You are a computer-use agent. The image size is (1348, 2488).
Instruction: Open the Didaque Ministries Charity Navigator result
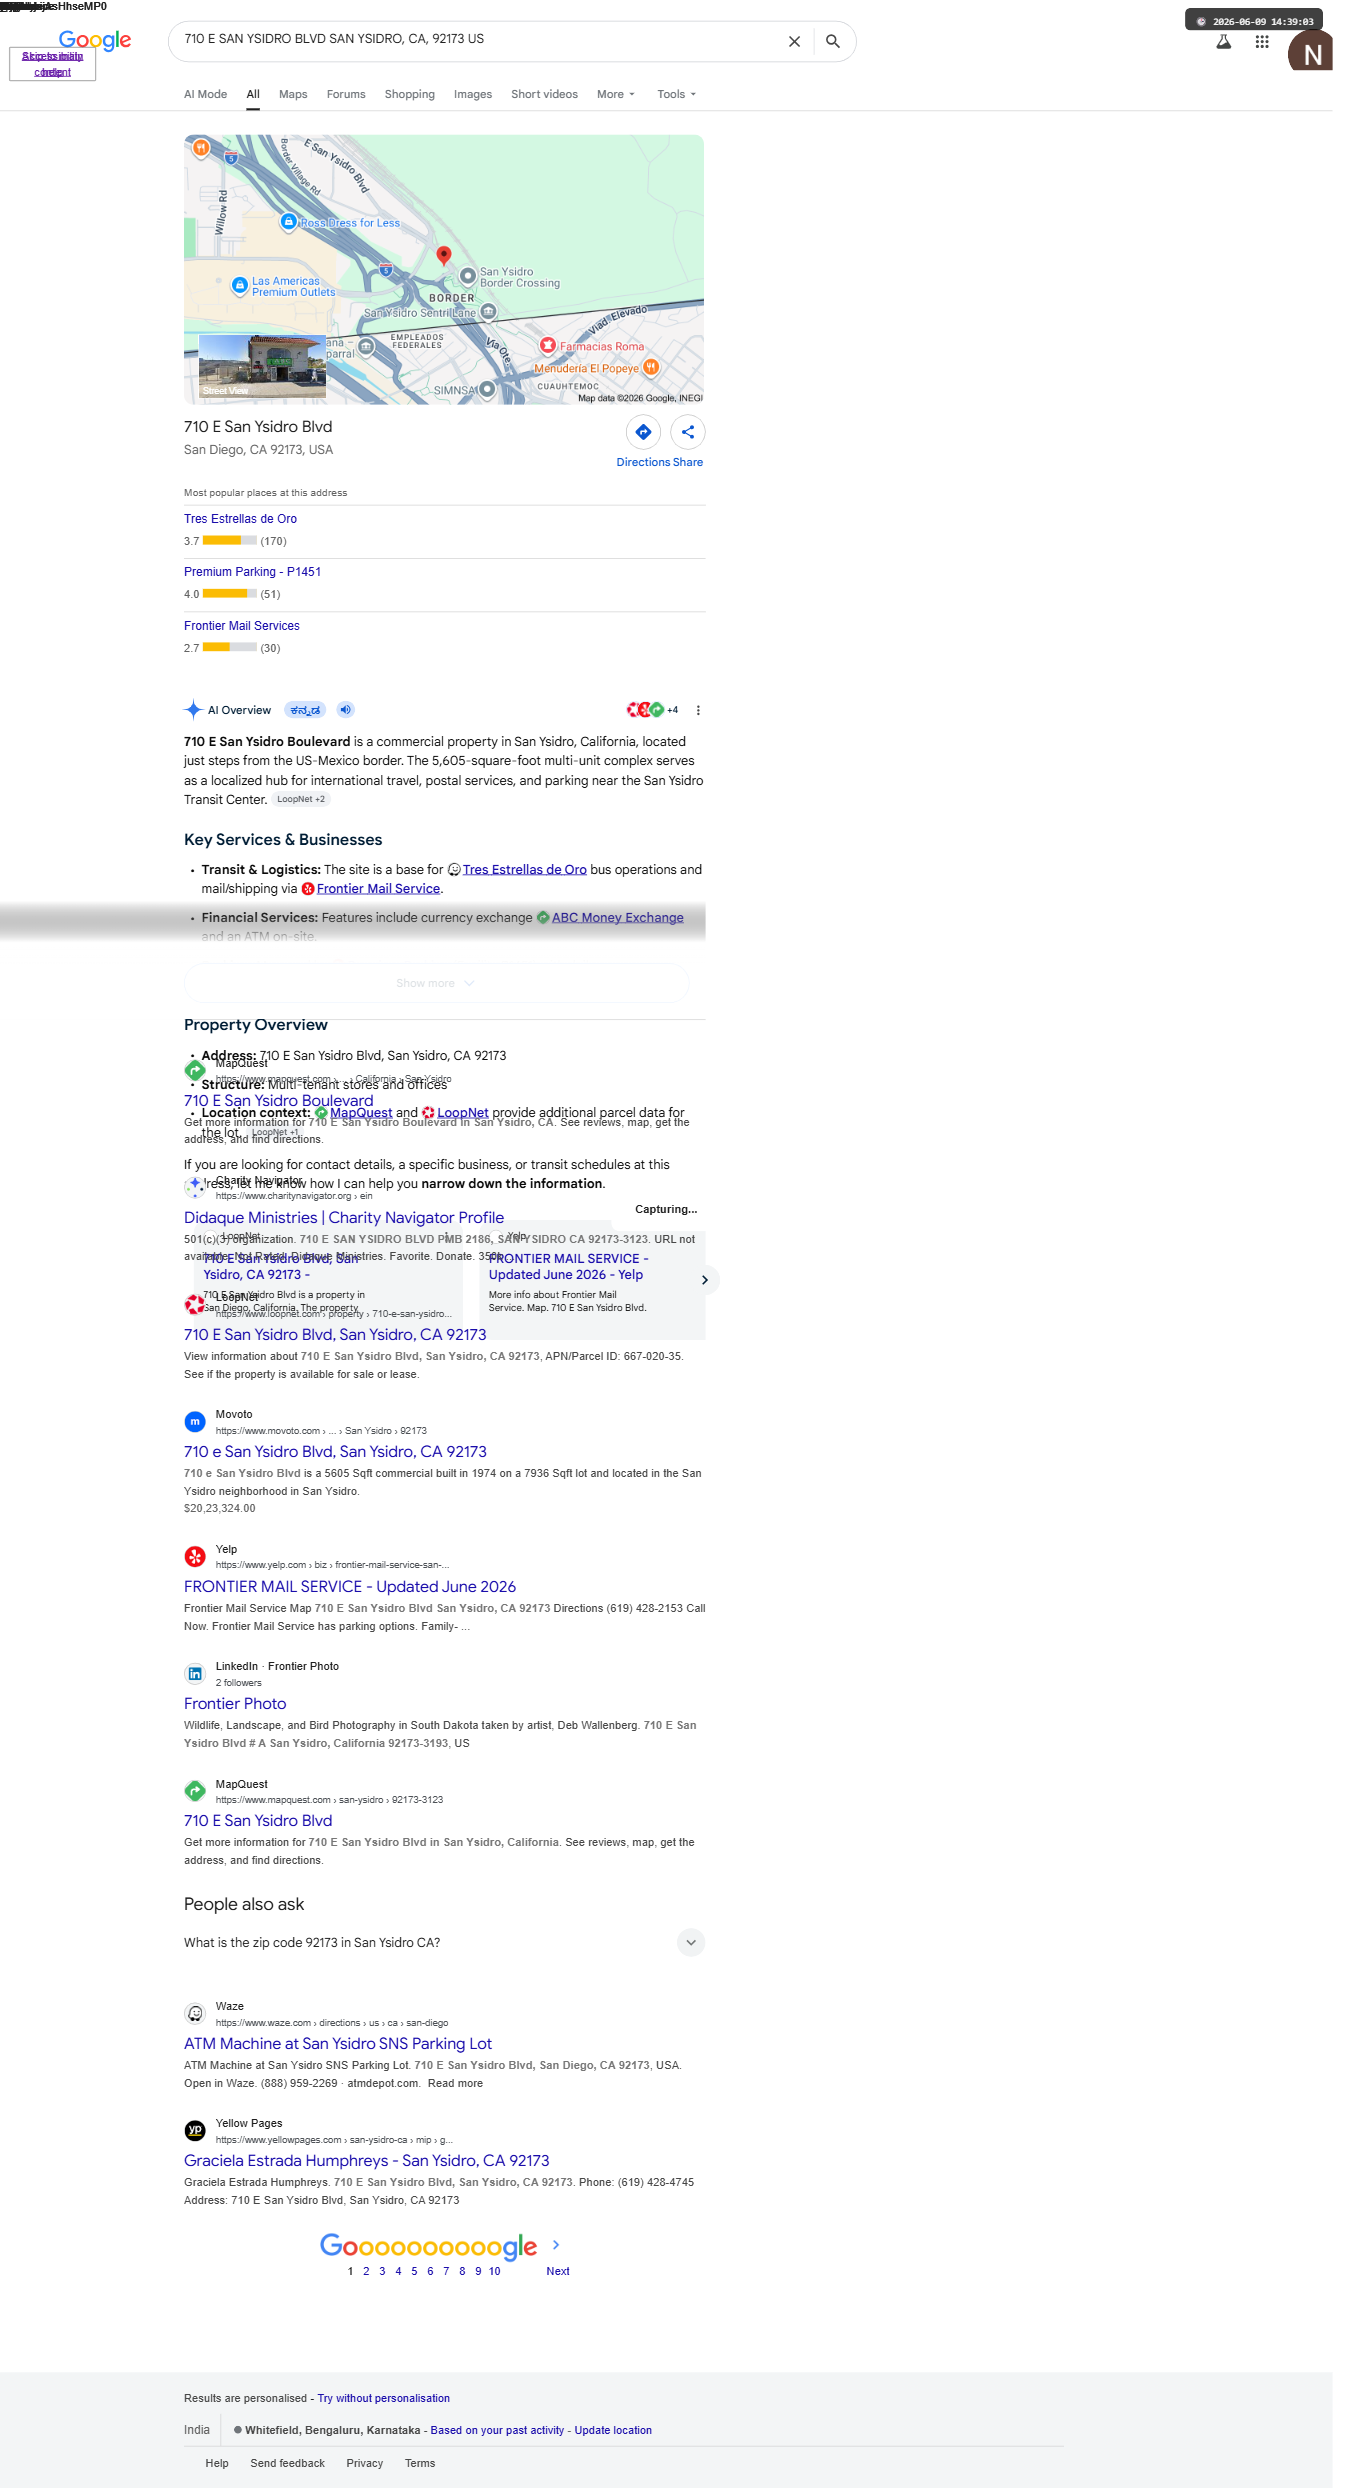pos(344,1217)
